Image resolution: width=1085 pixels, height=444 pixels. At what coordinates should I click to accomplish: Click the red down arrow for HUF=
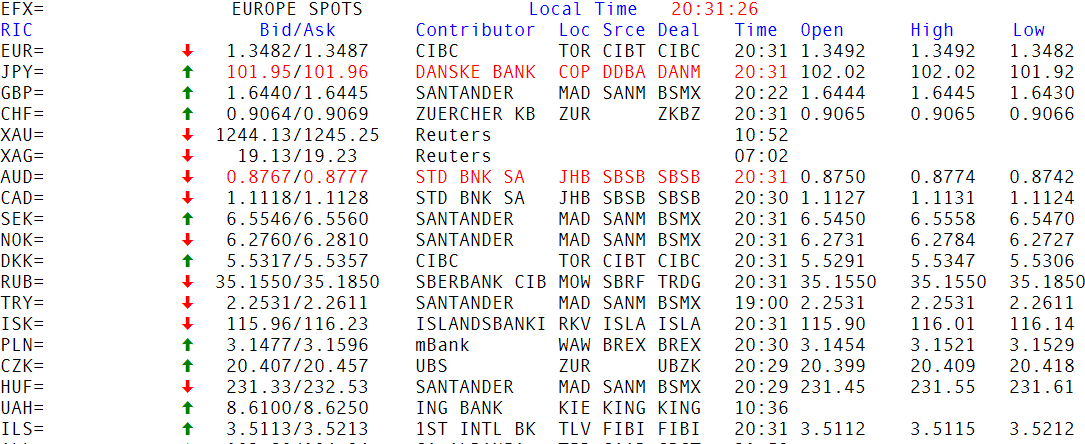pyautogui.click(x=188, y=387)
